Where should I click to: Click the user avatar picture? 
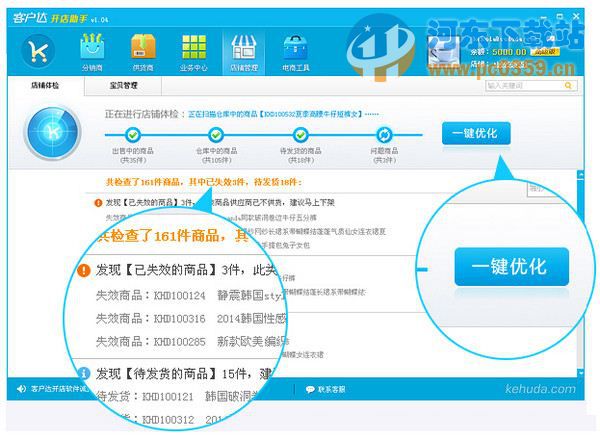pos(444,51)
